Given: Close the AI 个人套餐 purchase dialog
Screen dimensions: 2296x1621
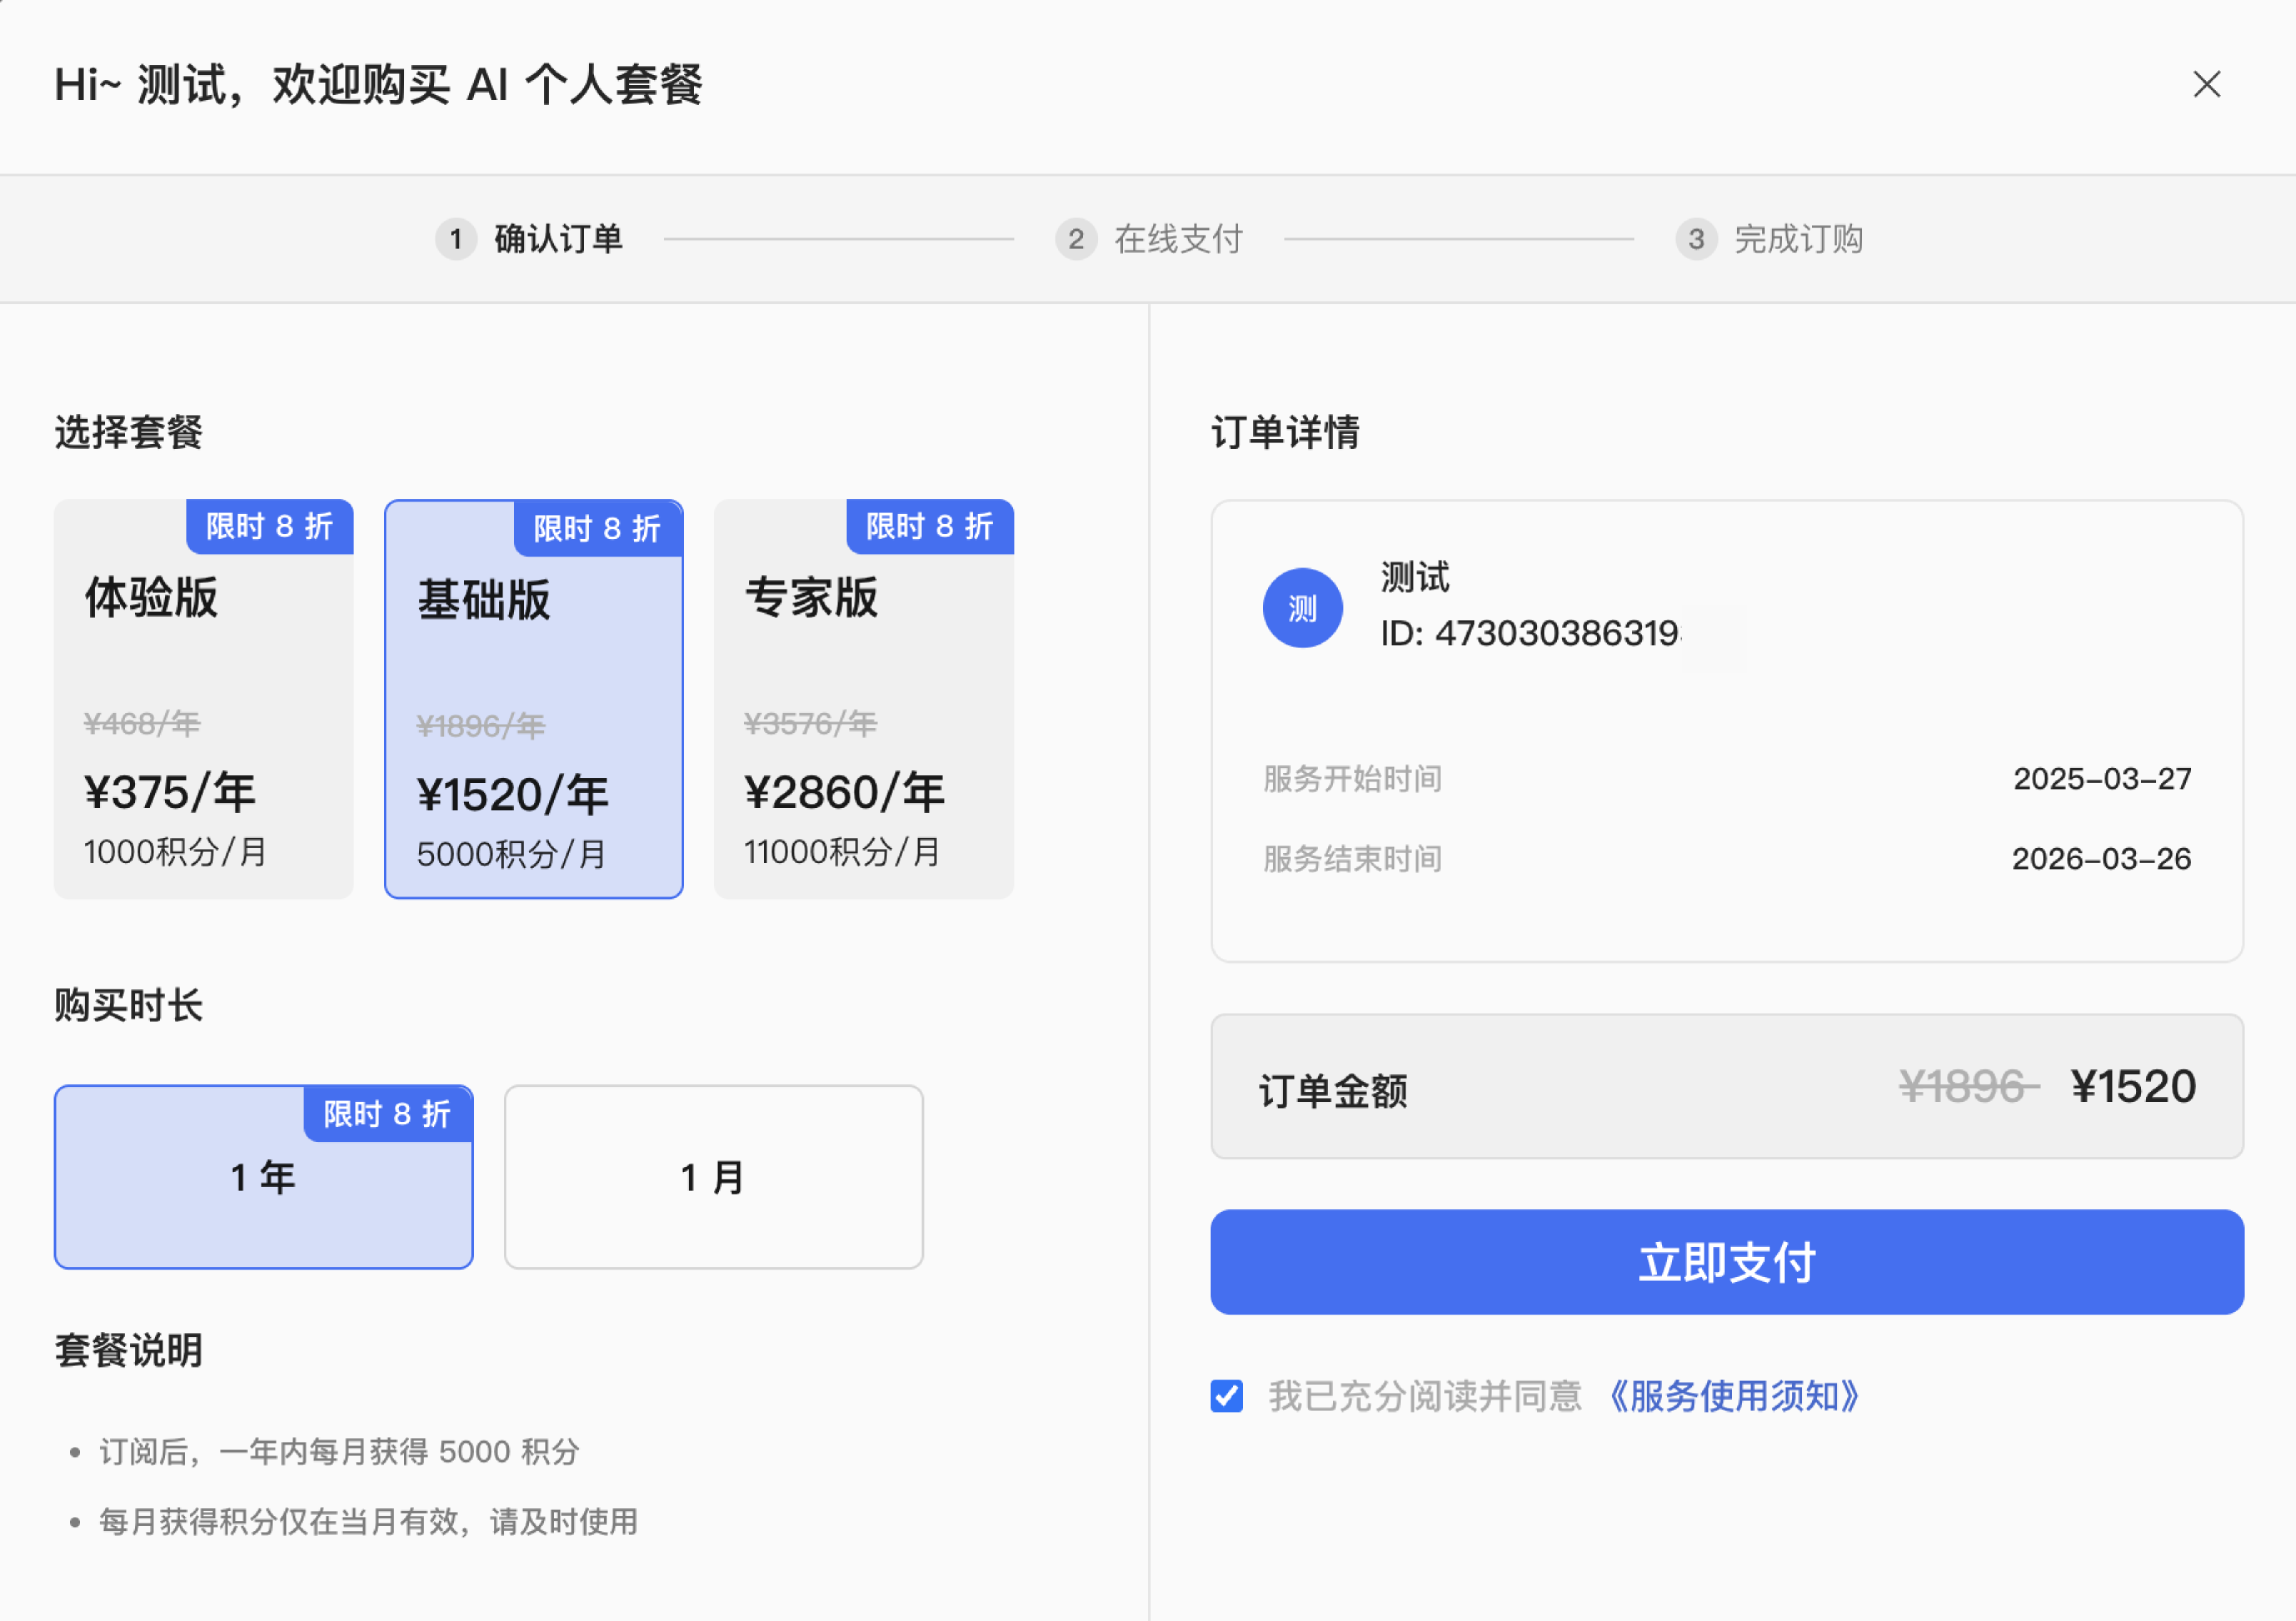Looking at the screenshot, I should coord(2206,84).
